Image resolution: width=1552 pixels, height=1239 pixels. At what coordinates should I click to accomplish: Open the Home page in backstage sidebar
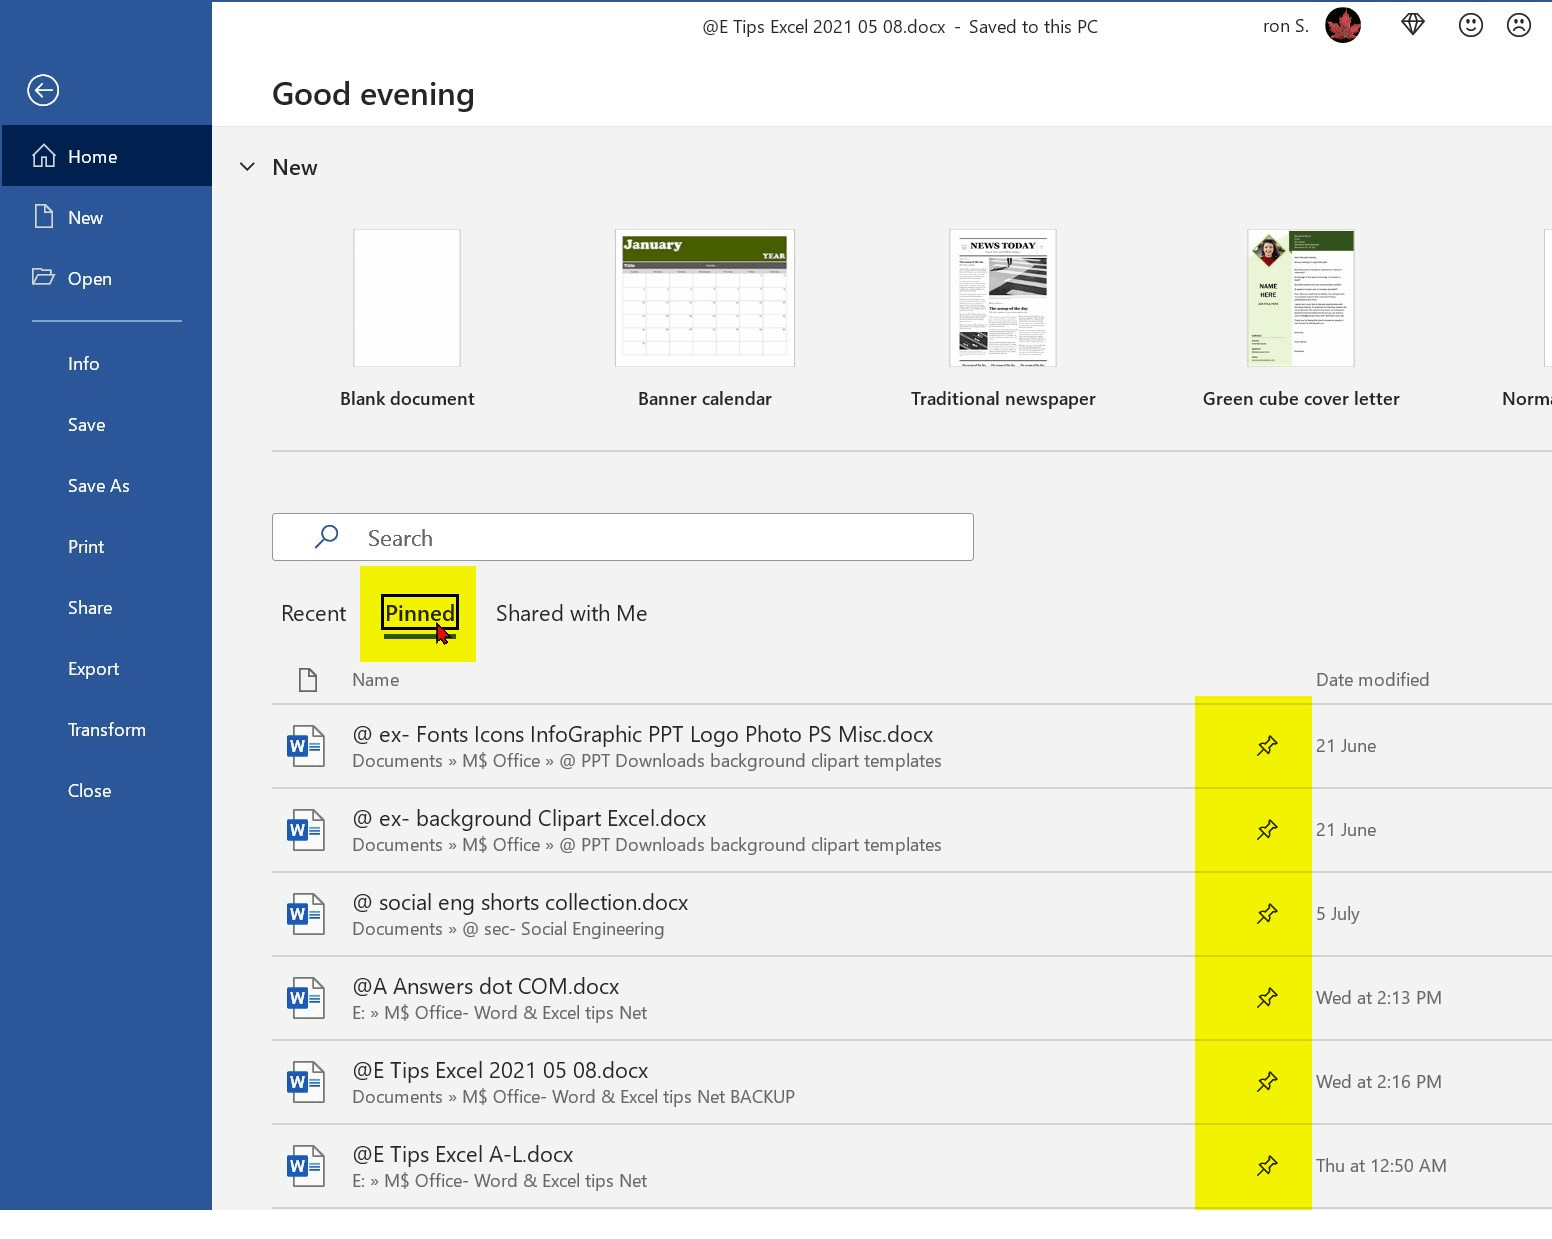[106, 156]
